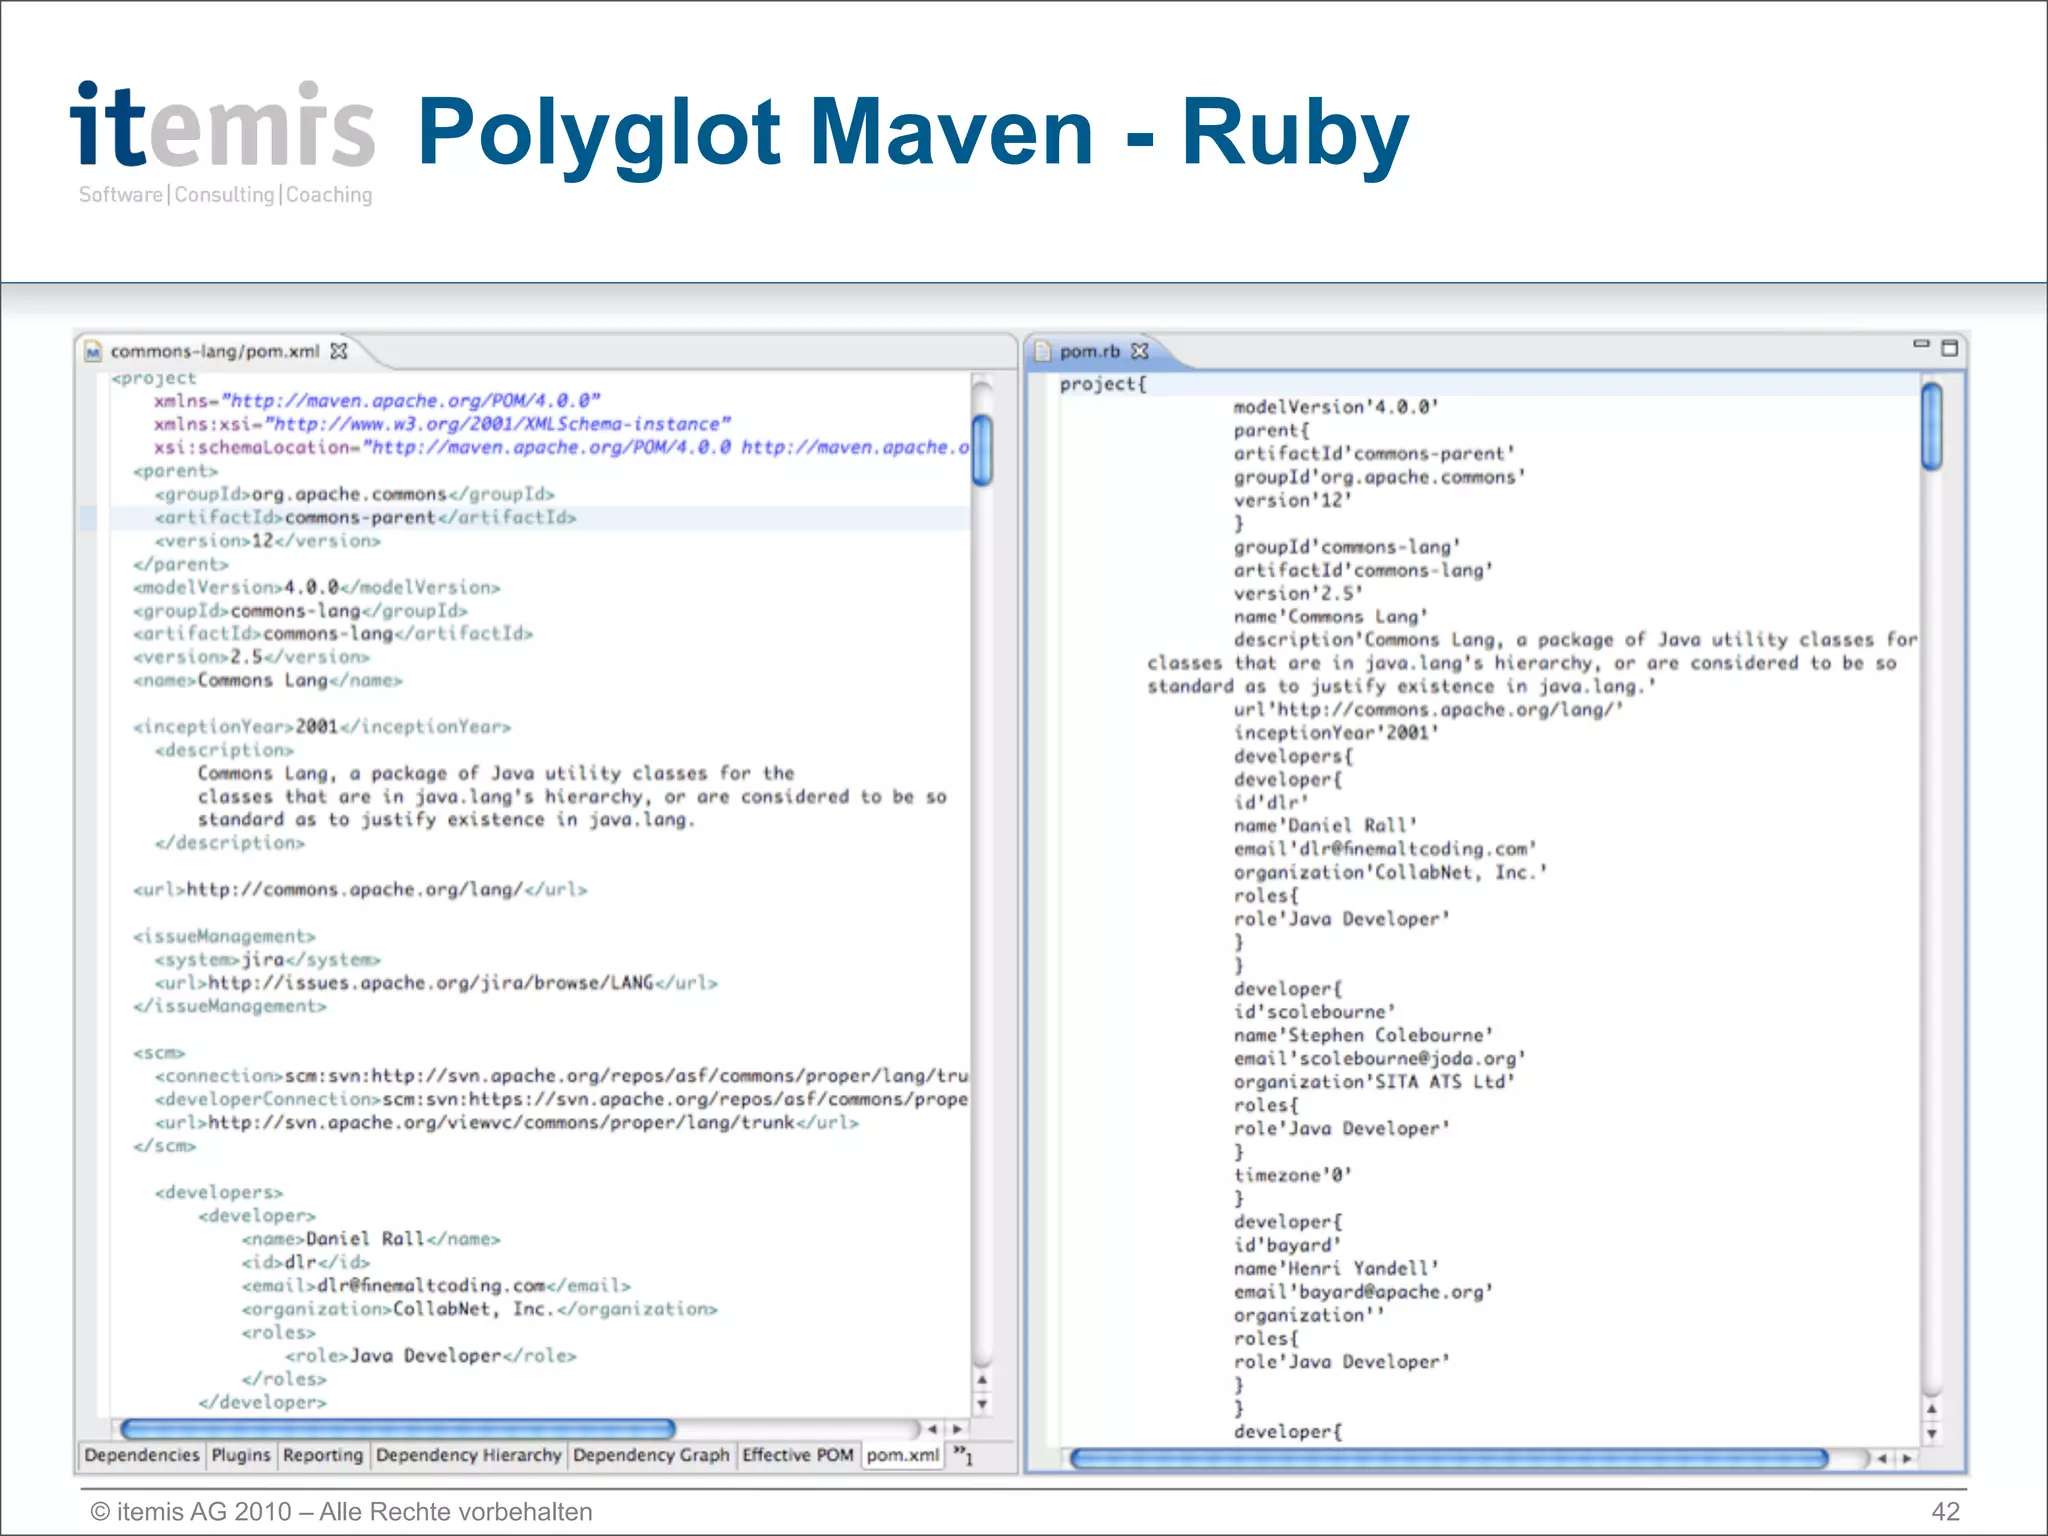Click name'Stephen Colebourne' in pom.rb
The image size is (2048, 1536).
1363,1035
